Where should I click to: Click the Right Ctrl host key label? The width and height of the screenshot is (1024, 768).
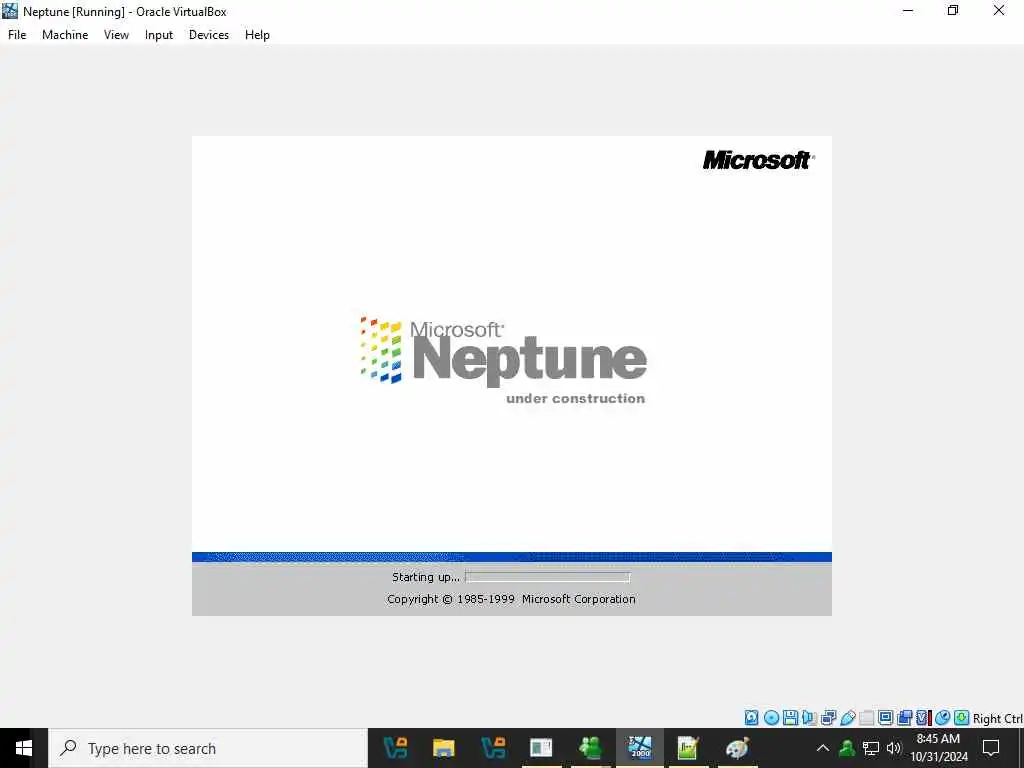point(997,718)
